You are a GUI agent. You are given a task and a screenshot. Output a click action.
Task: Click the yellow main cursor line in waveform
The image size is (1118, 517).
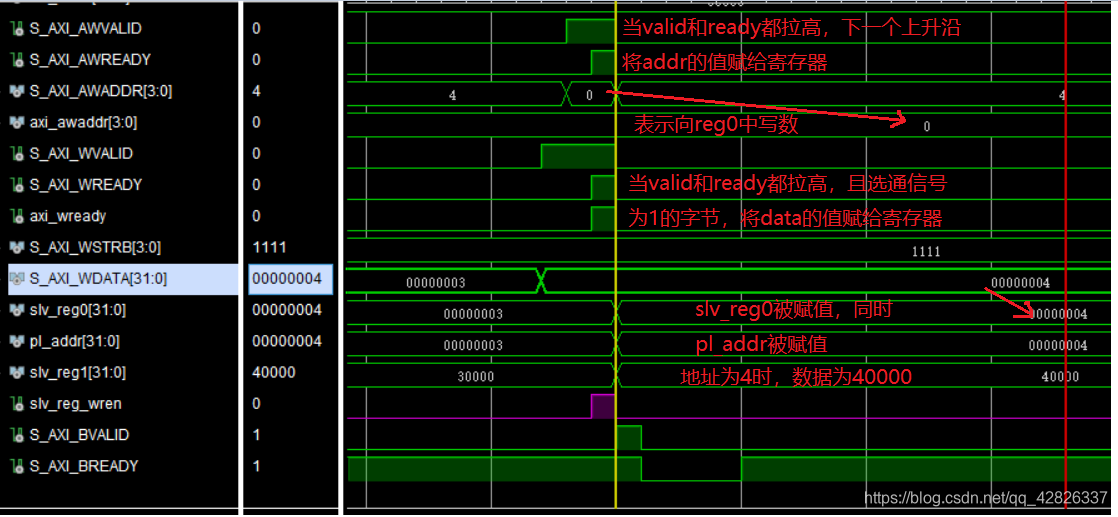coord(615,257)
